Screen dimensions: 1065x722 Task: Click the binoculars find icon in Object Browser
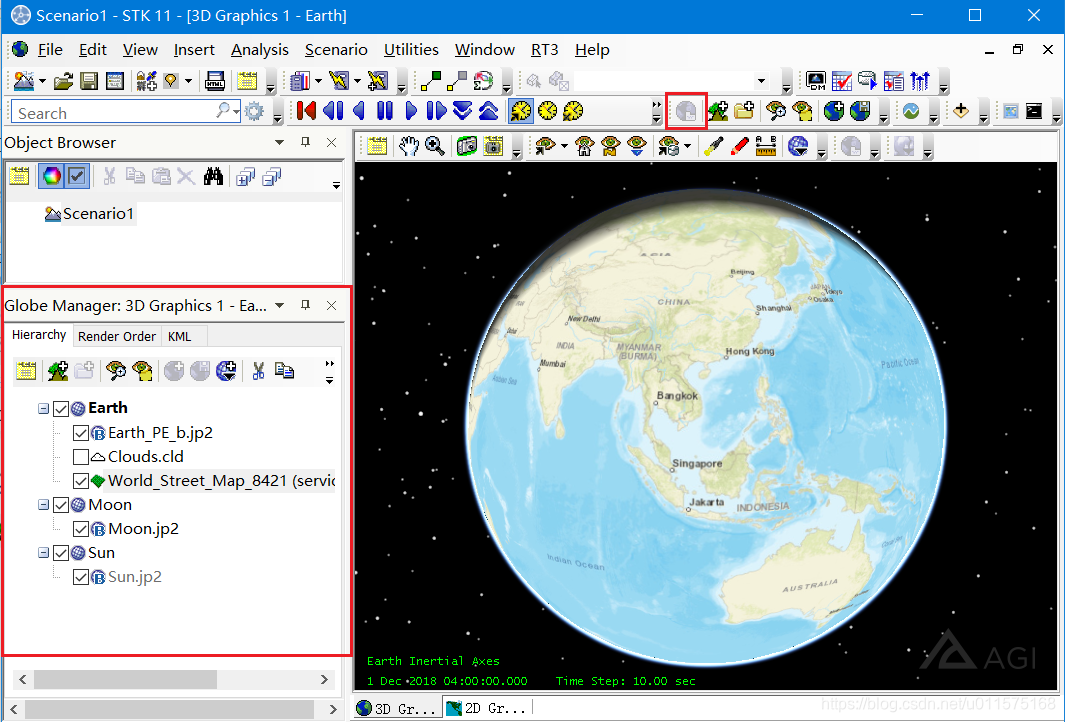213,177
